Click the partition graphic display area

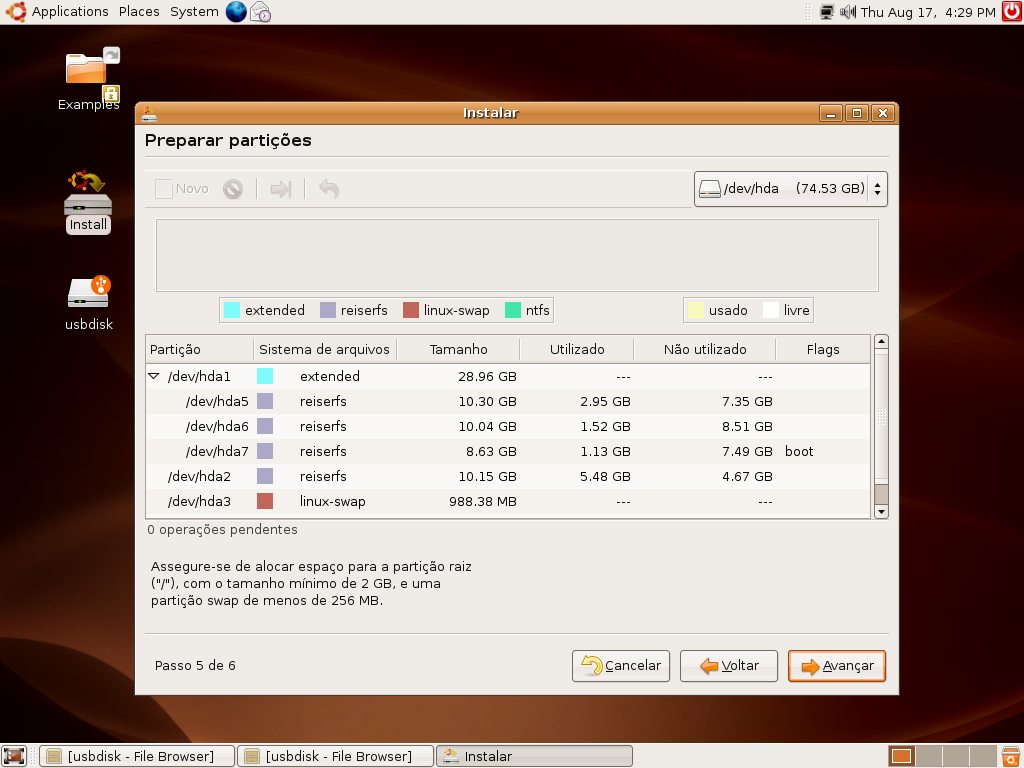pos(517,255)
